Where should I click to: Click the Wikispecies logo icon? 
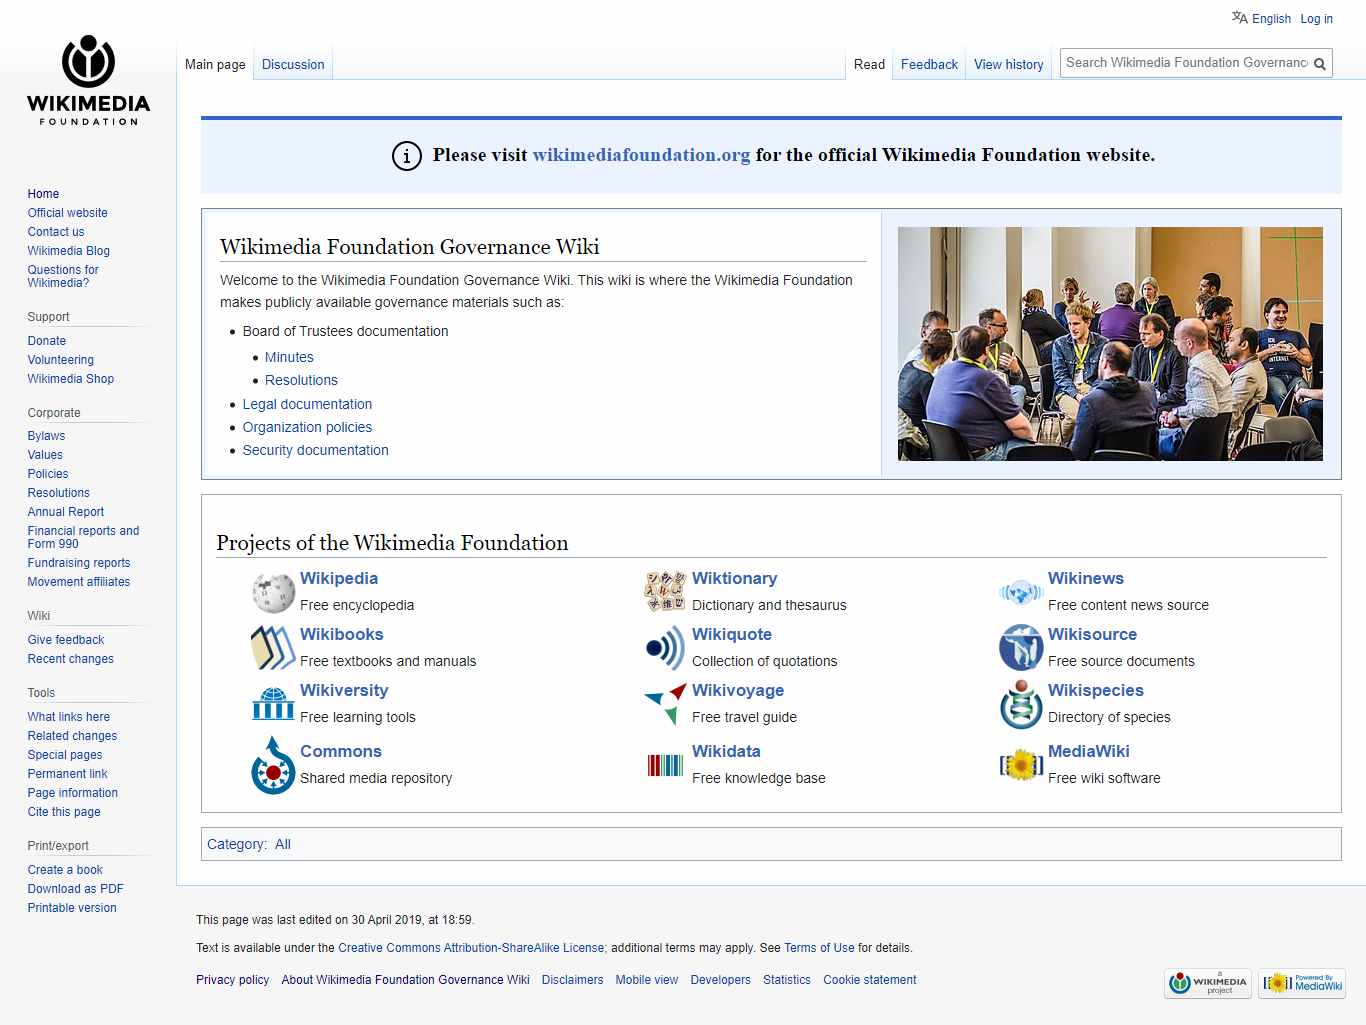(1020, 703)
